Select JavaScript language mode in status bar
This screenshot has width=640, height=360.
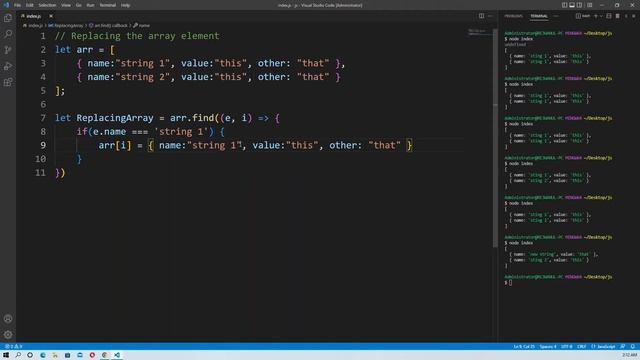[603, 346]
